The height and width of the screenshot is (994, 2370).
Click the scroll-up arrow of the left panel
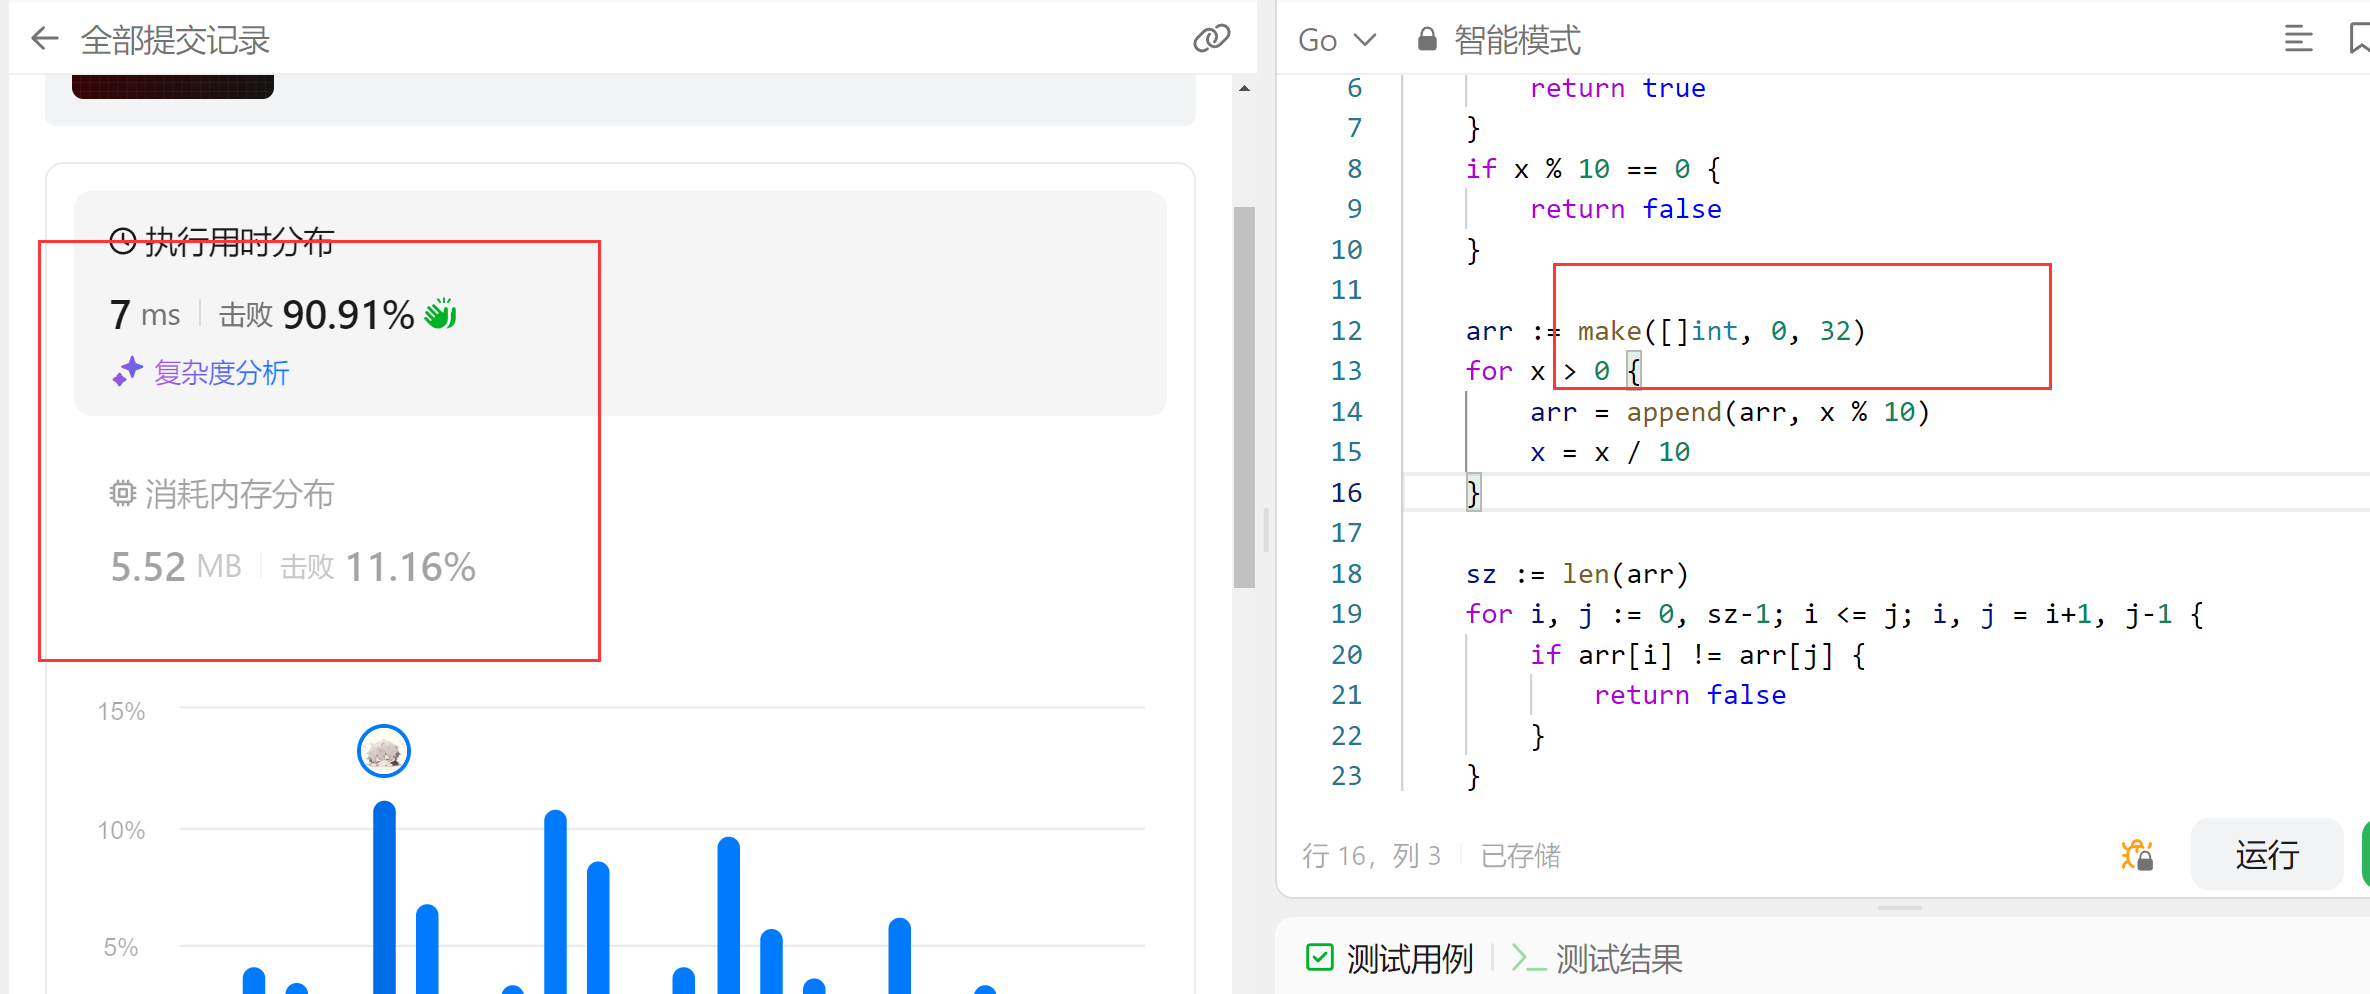[x=1244, y=88]
